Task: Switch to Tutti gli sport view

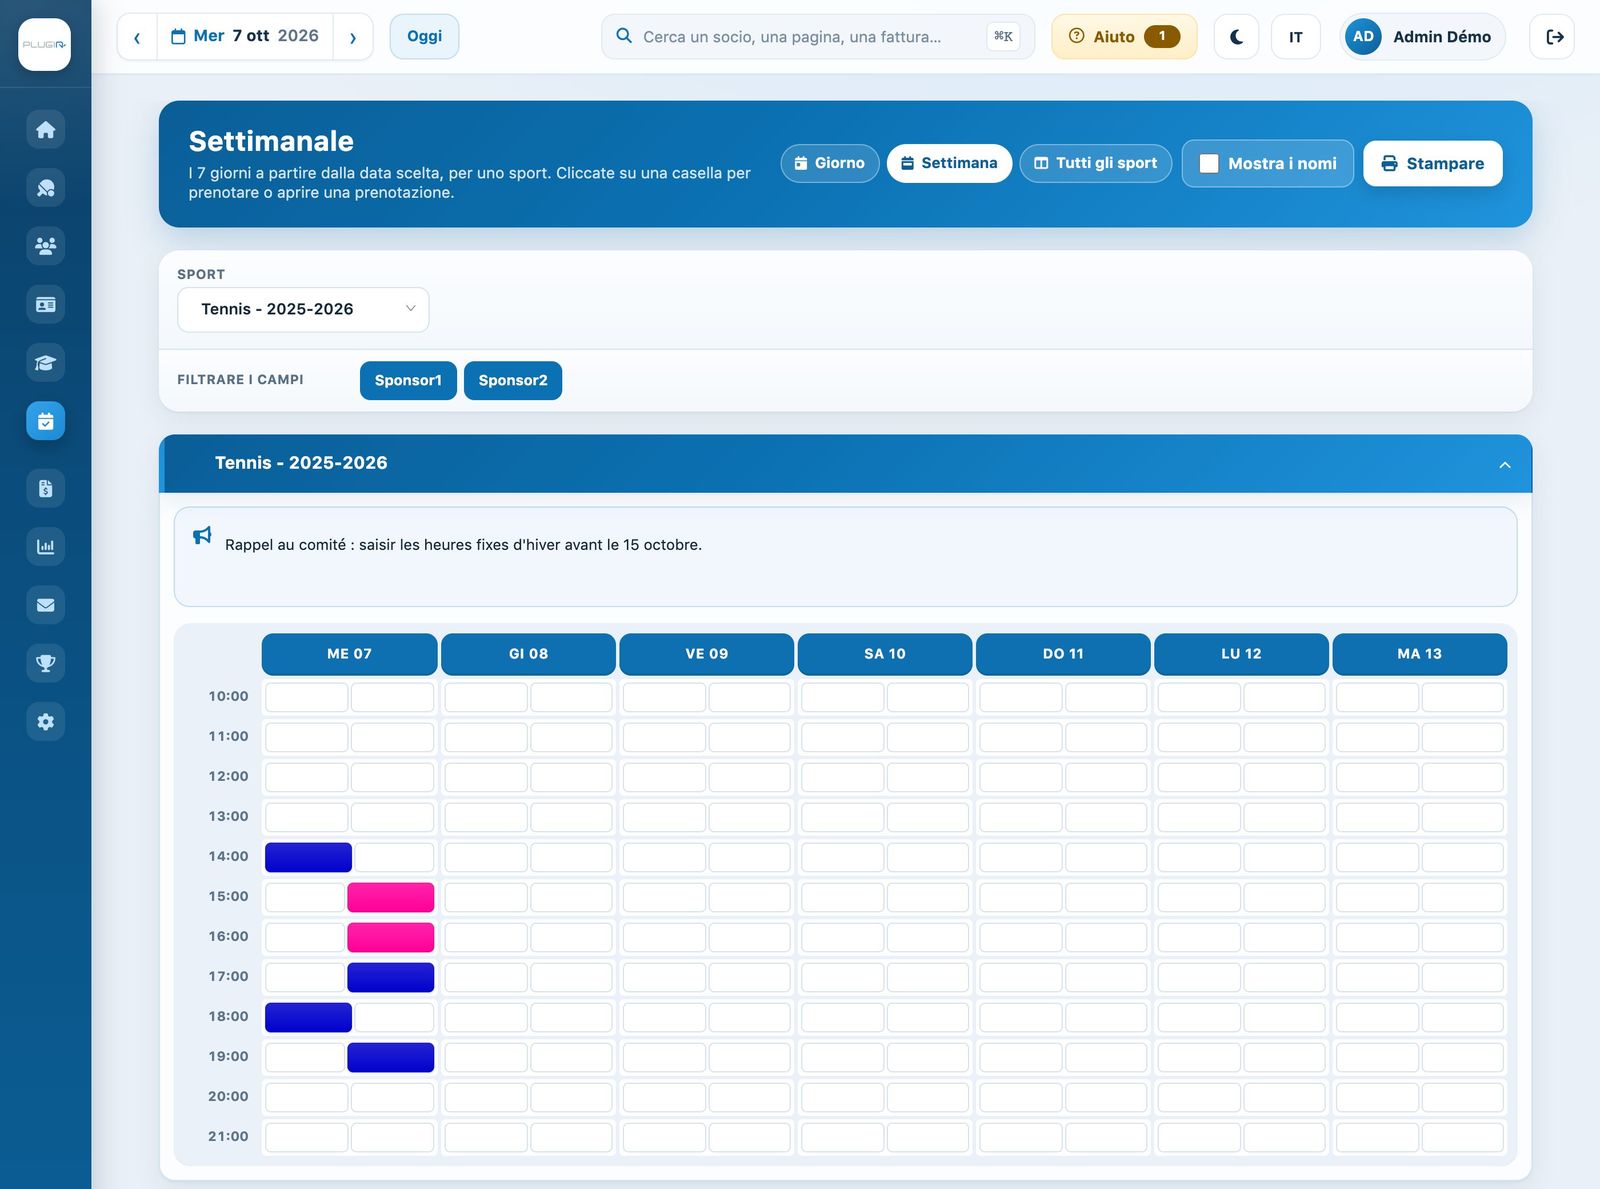Action: 1096,164
